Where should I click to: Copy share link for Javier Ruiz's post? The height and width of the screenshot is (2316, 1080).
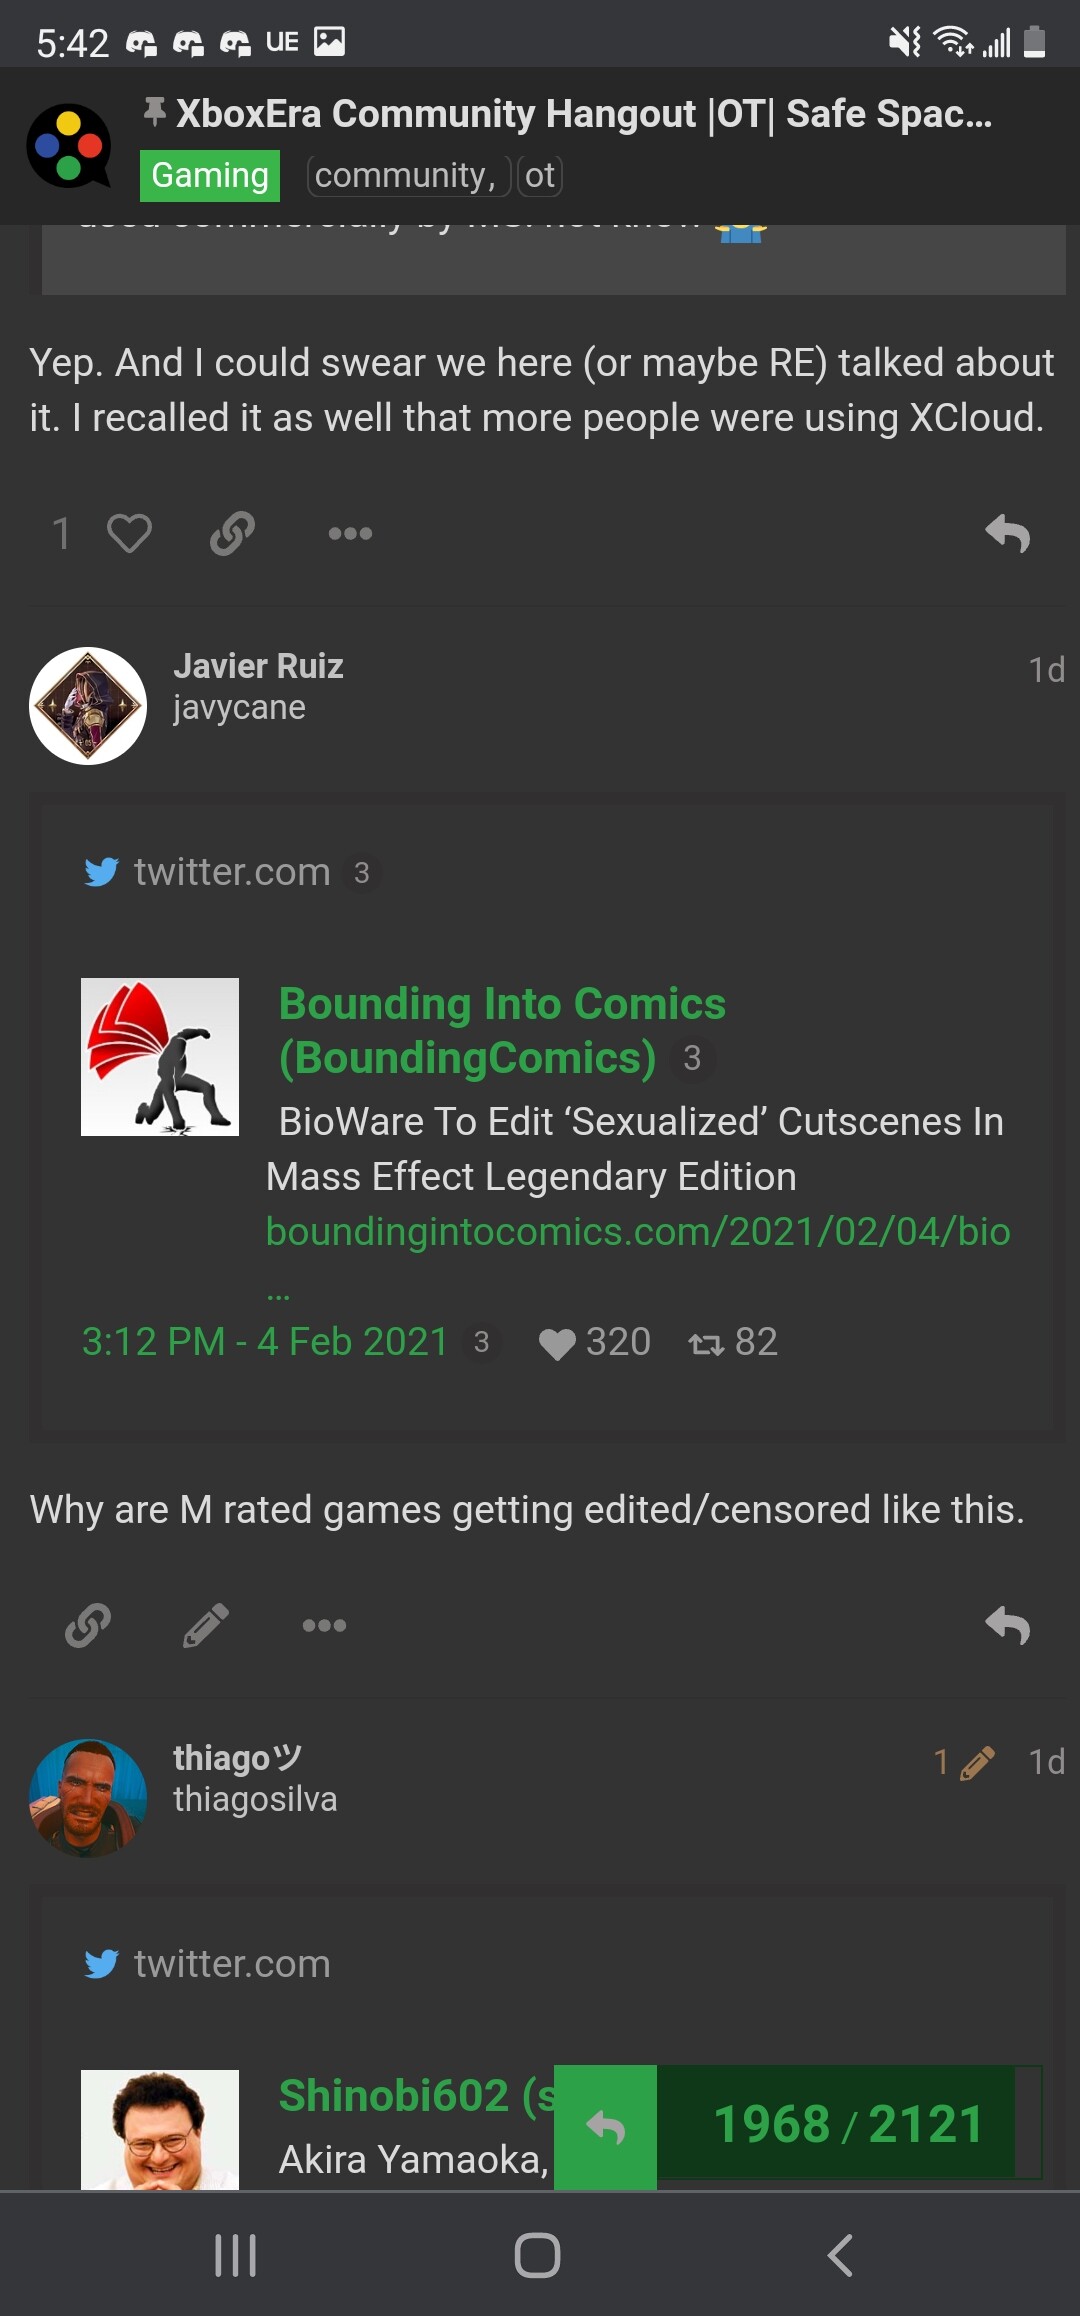tap(88, 1625)
